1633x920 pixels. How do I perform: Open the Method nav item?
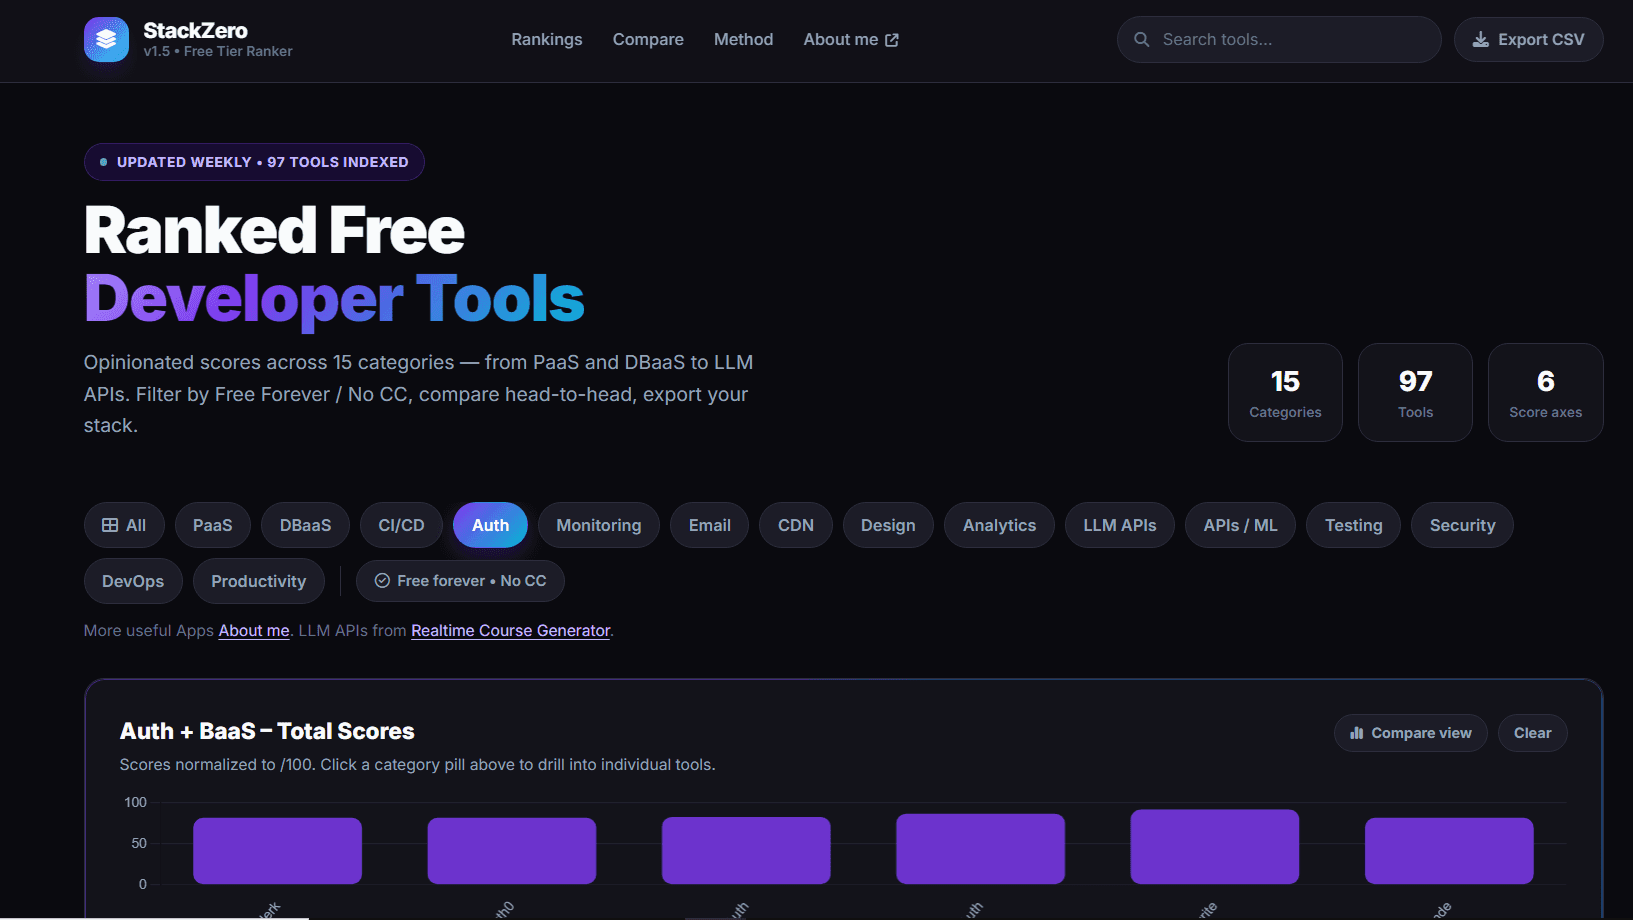[743, 40]
